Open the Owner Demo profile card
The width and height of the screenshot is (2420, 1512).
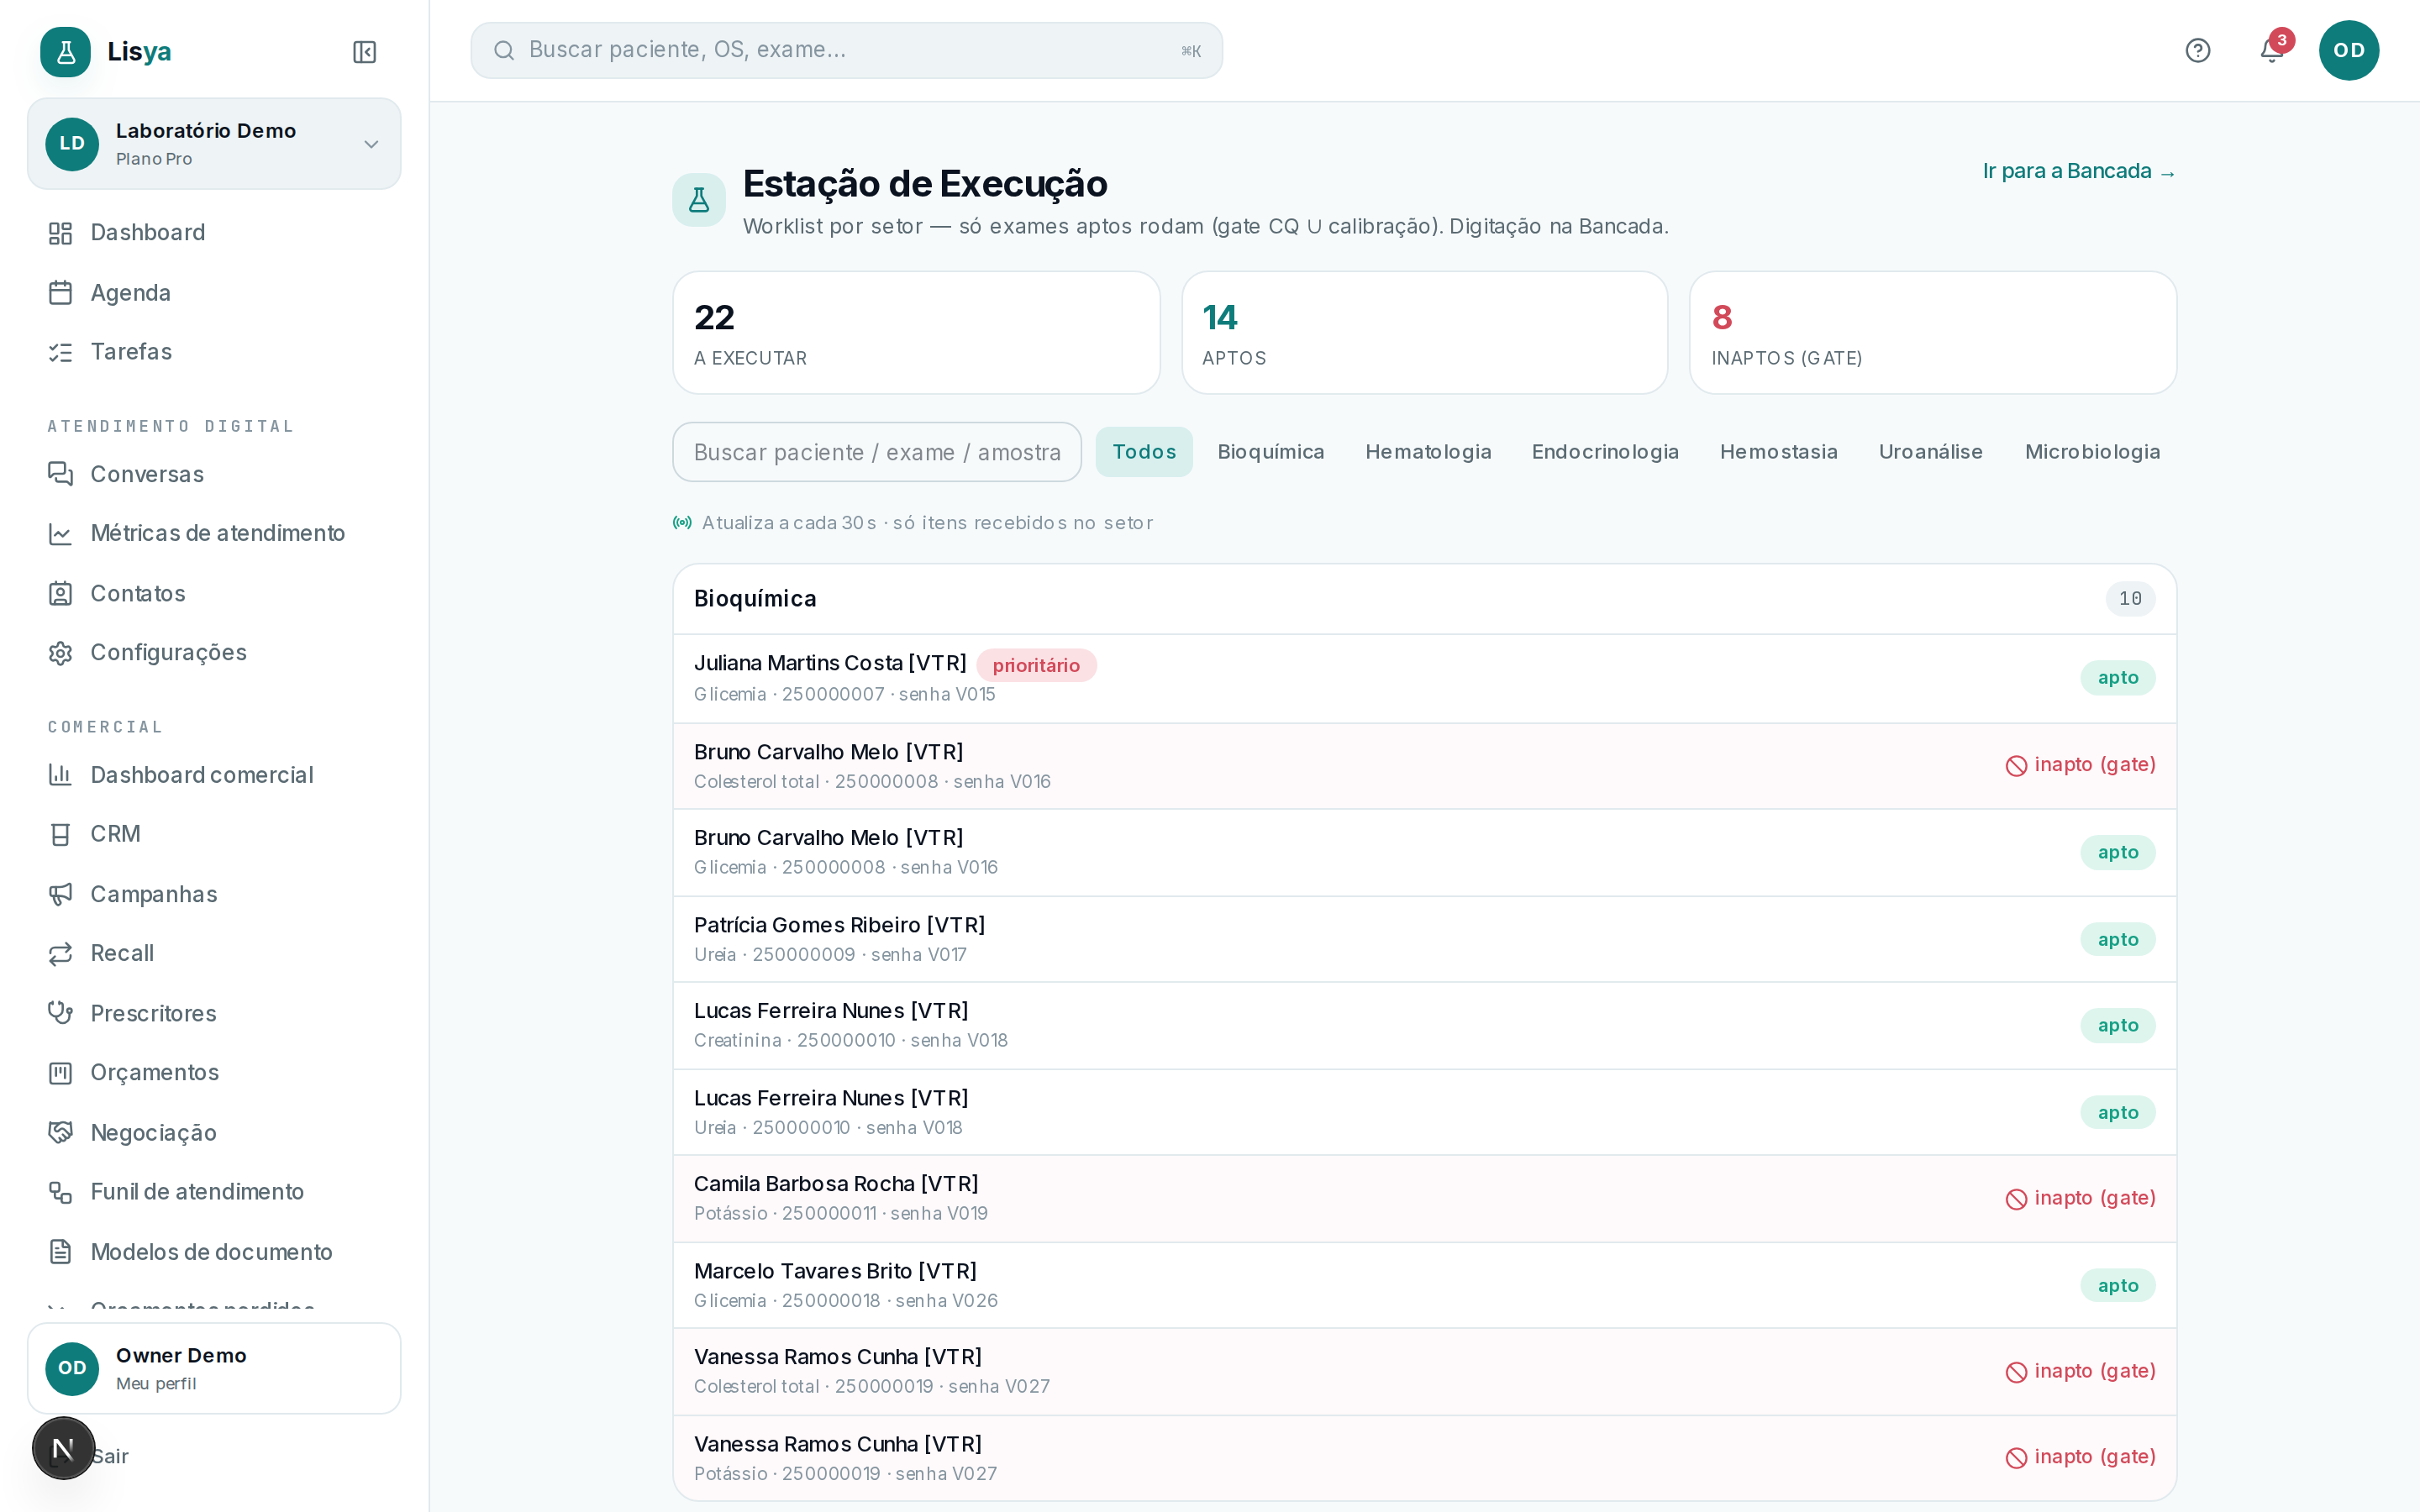click(214, 1368)
